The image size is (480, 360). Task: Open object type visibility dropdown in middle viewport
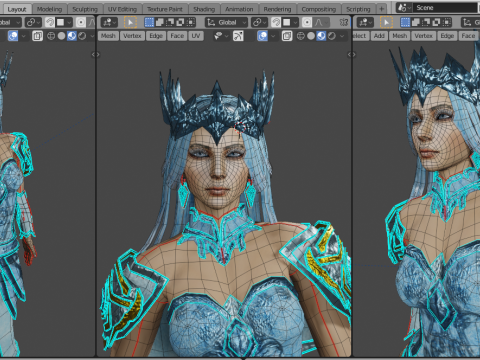pyautogui.click(x=221, y=36)
